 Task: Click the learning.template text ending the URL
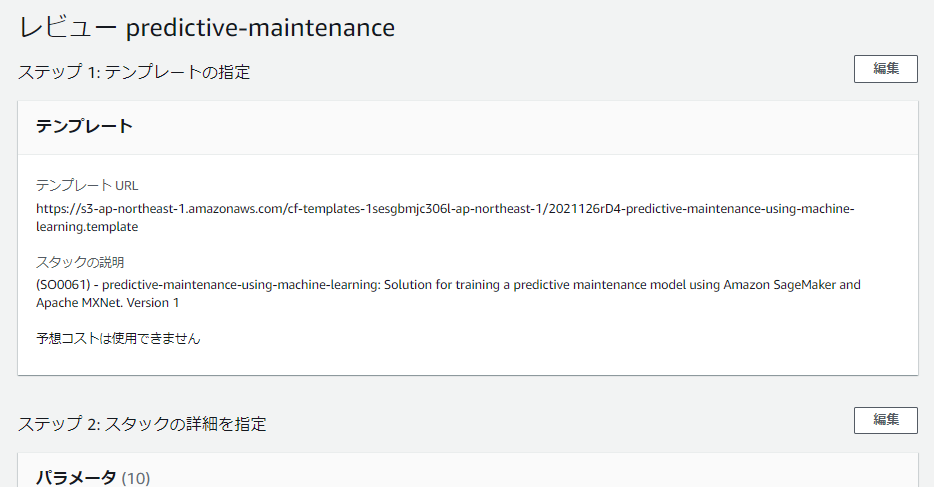86,227
